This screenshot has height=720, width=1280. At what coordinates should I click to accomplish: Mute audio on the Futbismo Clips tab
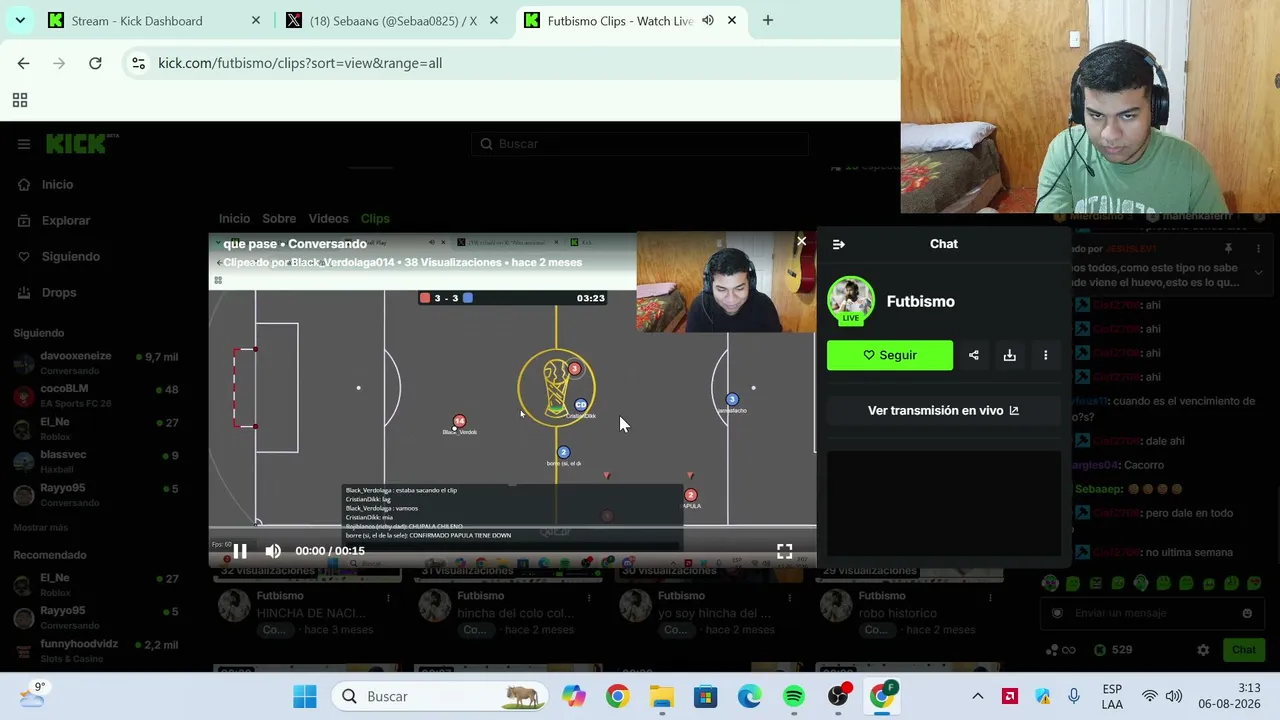pos(708,20)
